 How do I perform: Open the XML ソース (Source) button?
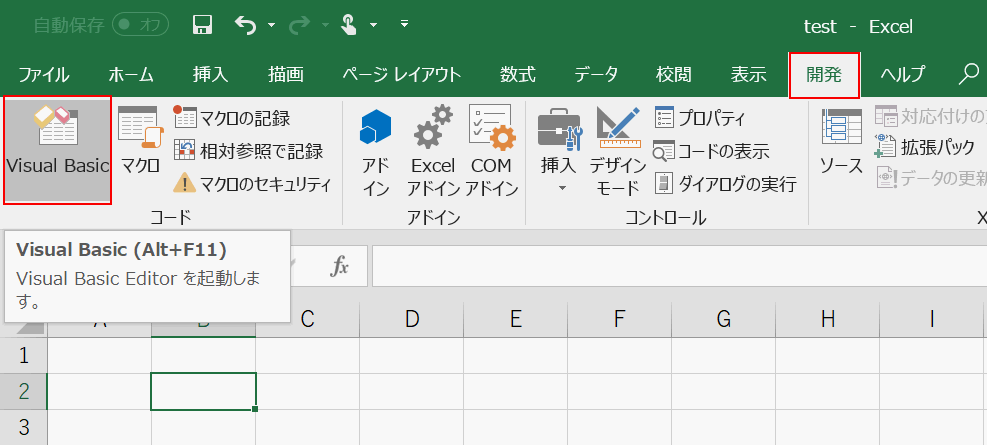click(x=841, y=142)
